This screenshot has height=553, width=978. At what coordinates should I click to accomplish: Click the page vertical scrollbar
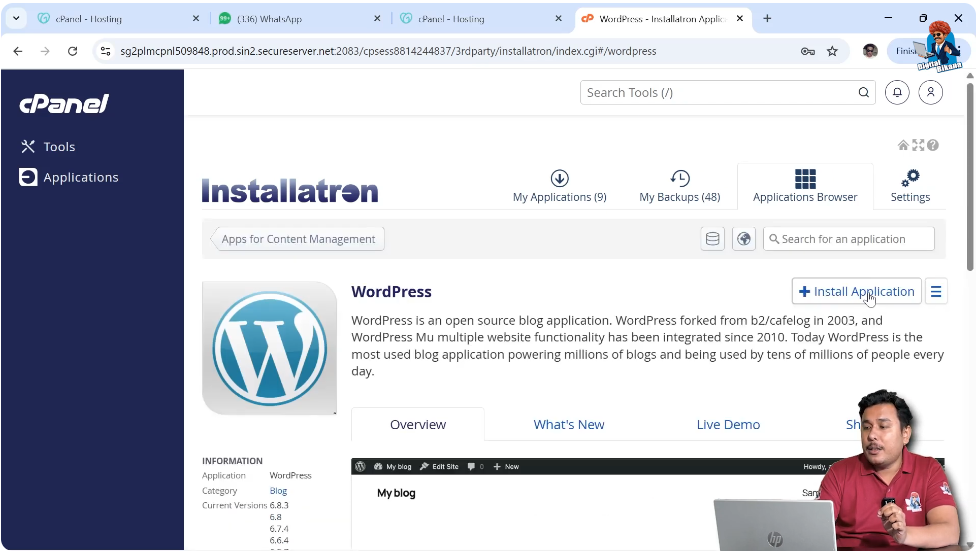pos(970,175)
